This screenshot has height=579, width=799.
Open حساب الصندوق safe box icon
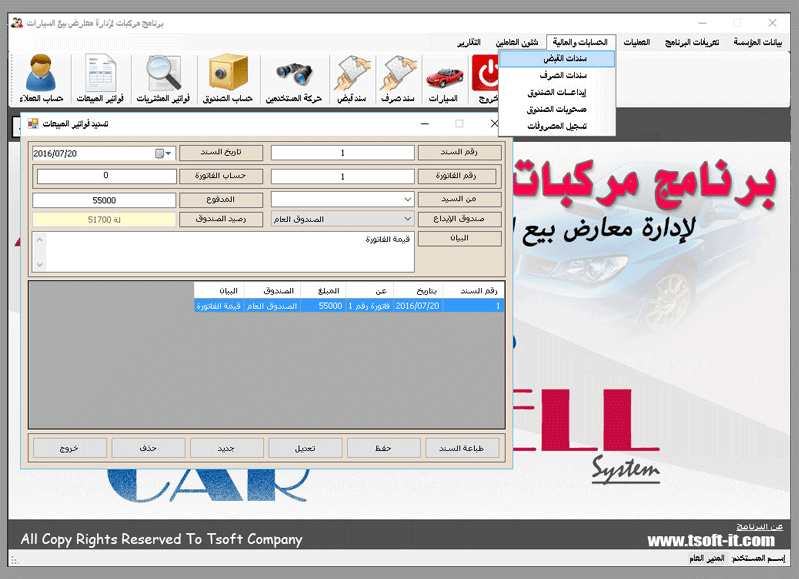coord(228,79)
